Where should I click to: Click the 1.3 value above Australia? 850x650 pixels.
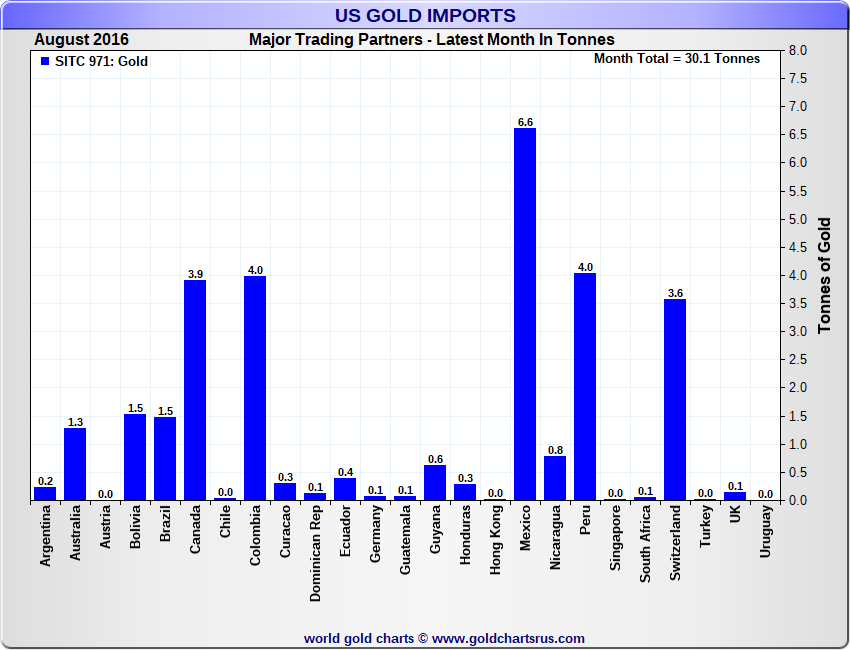pyautogui.click(x=75, y=422)
